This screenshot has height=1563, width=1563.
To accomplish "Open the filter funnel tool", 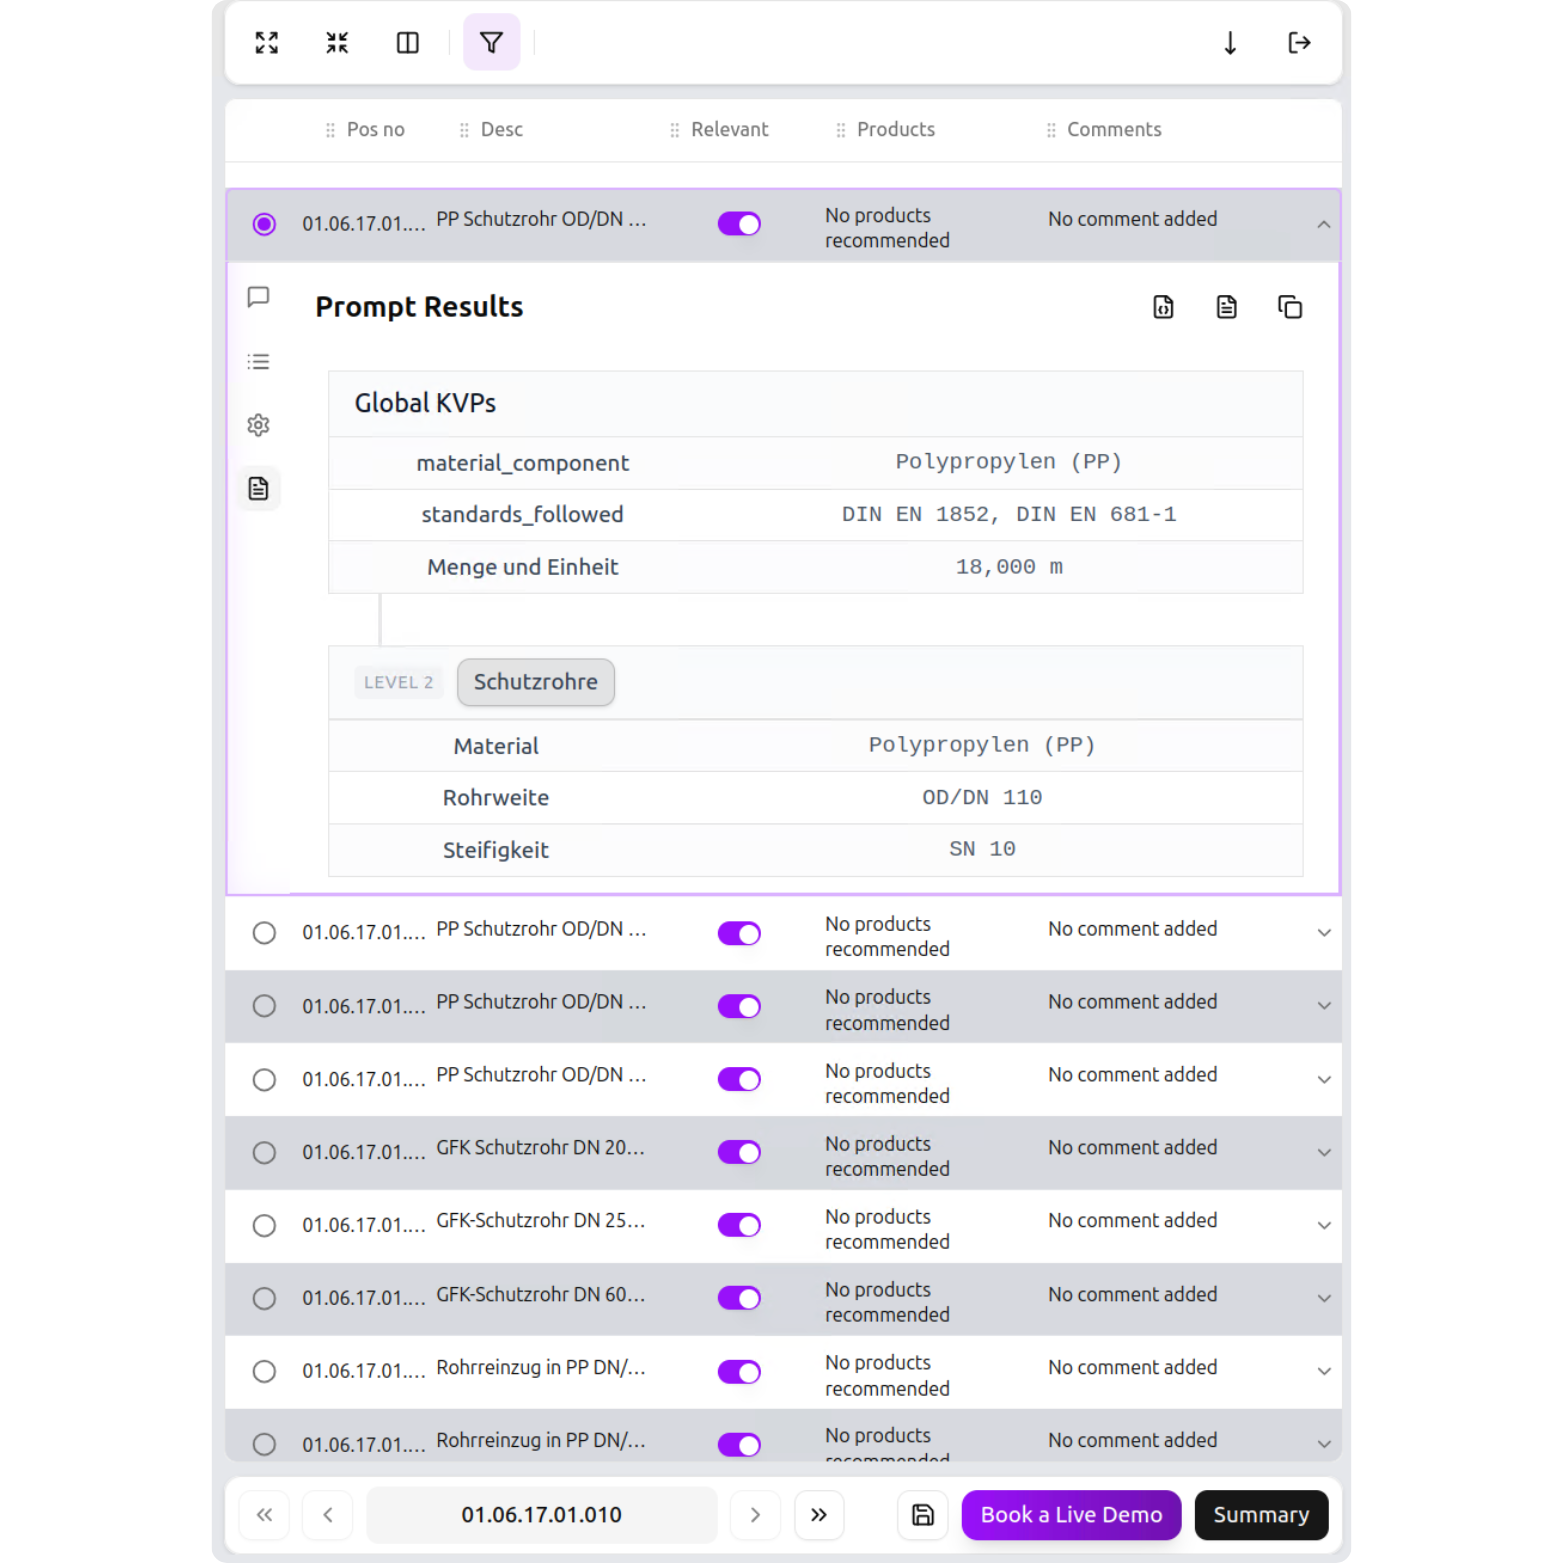I will [x=491, y=43].
